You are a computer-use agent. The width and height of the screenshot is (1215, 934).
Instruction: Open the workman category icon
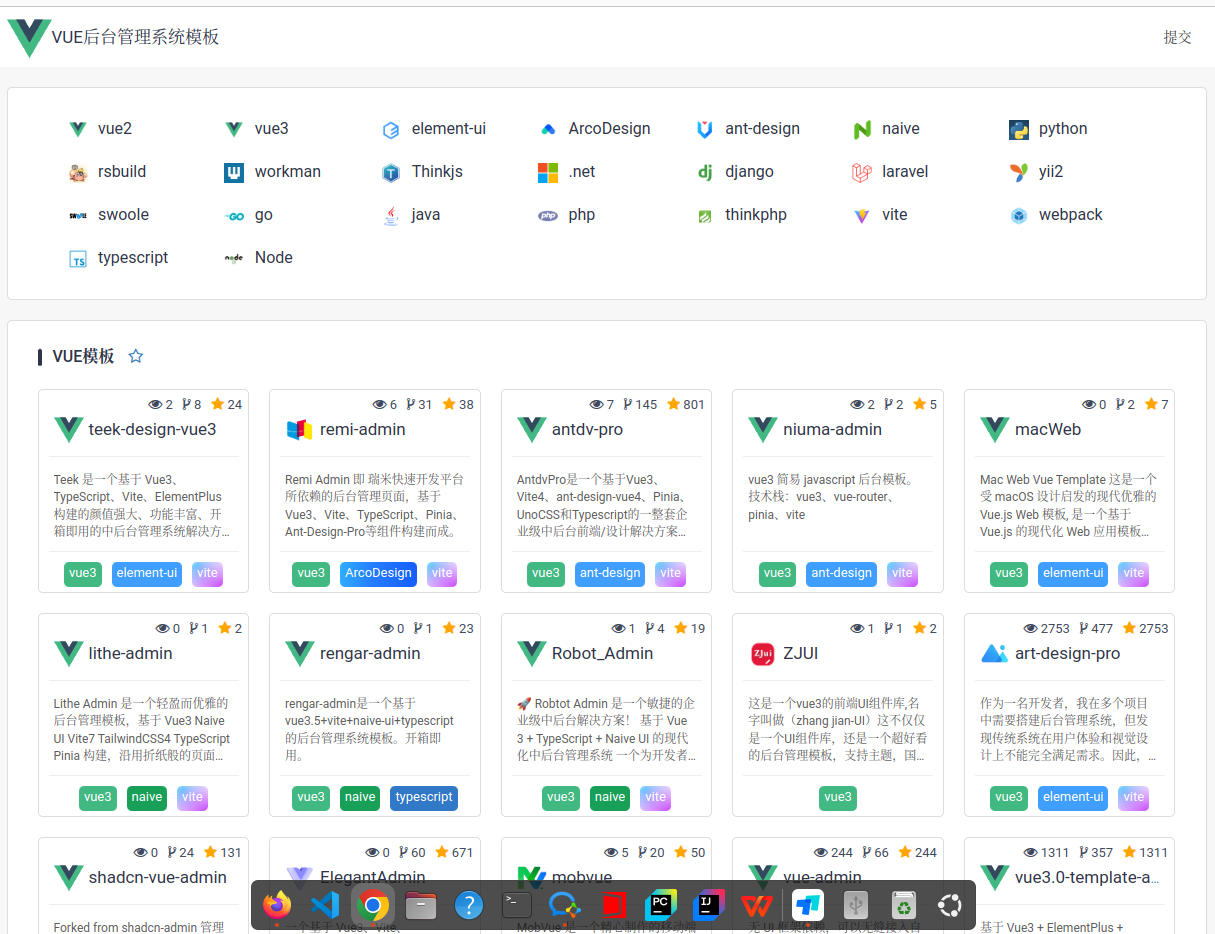point(234,172)
